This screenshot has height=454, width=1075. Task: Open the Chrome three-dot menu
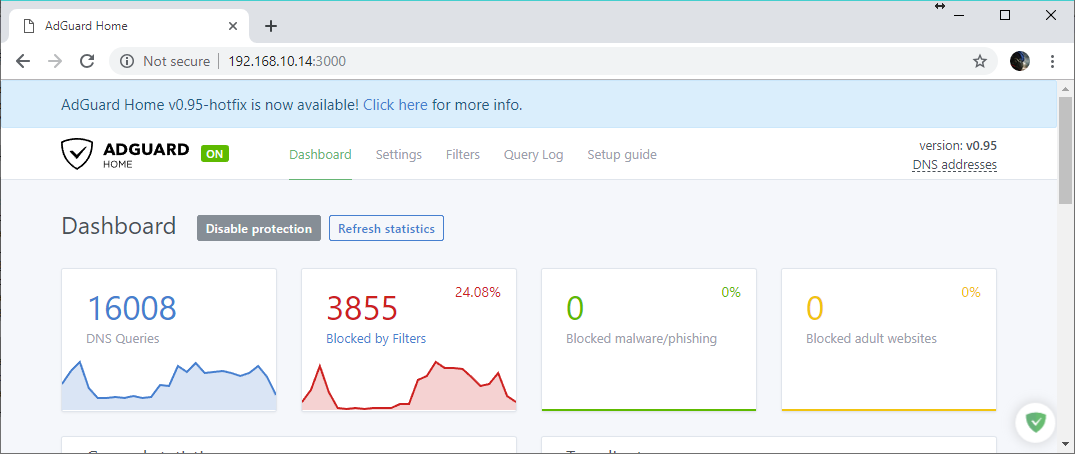[x=1052, y=62]
